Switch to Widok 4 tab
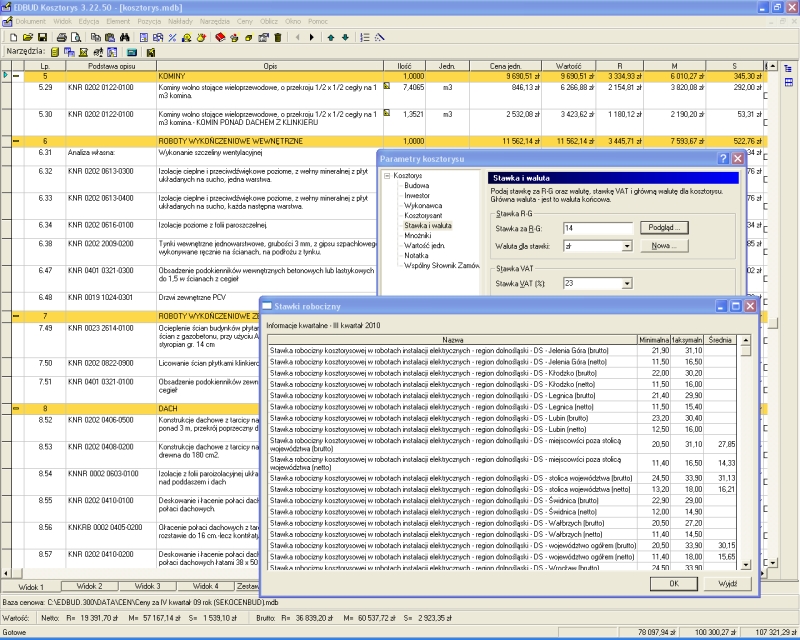 tap(206, 586)
